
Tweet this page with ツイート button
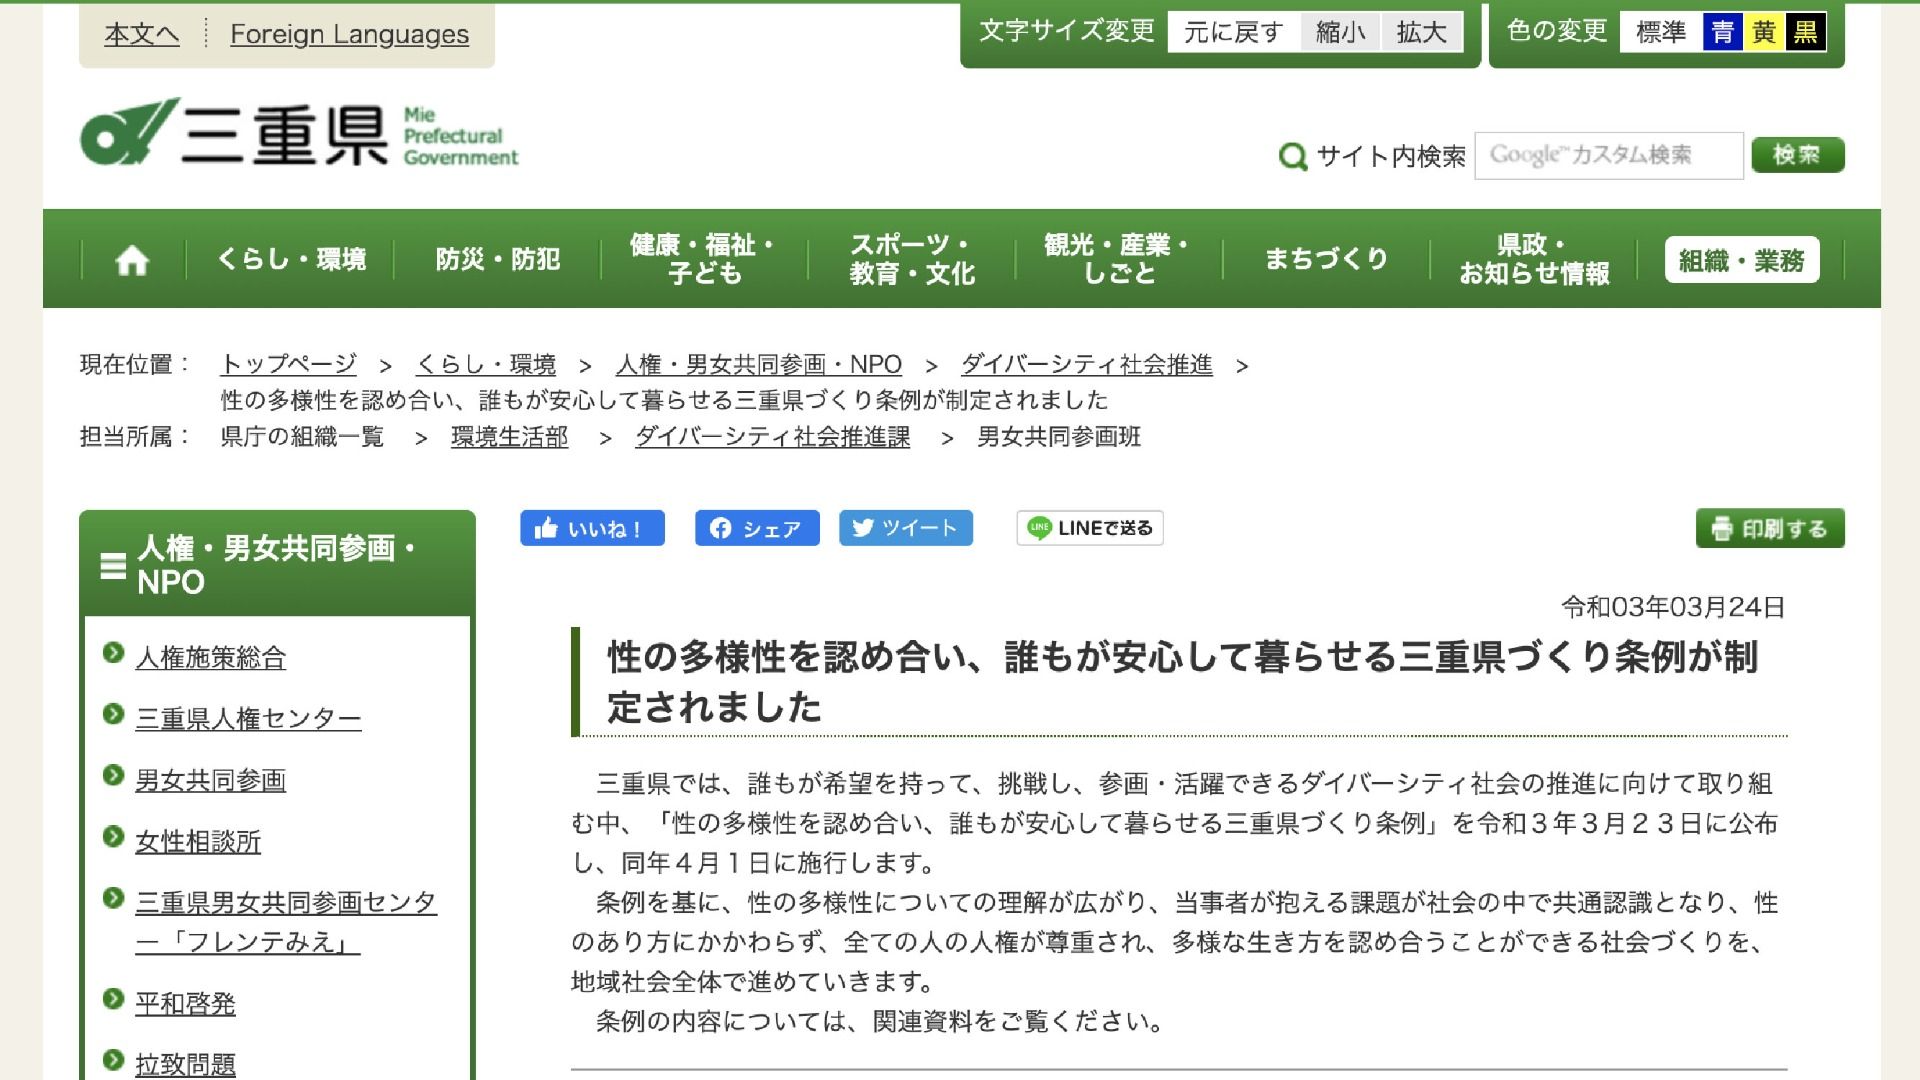[x=905, y=528]
